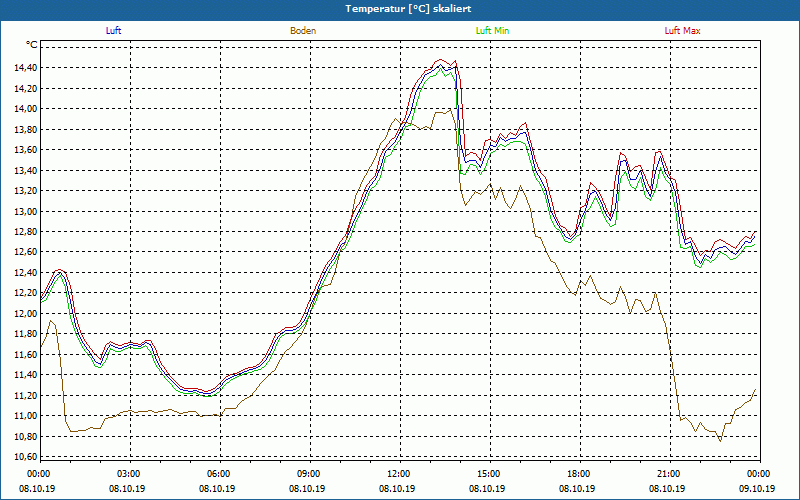Screen dimensions: 800x500
Task: Click the 15:00 time axis label
Action: (x=490, y=474)
